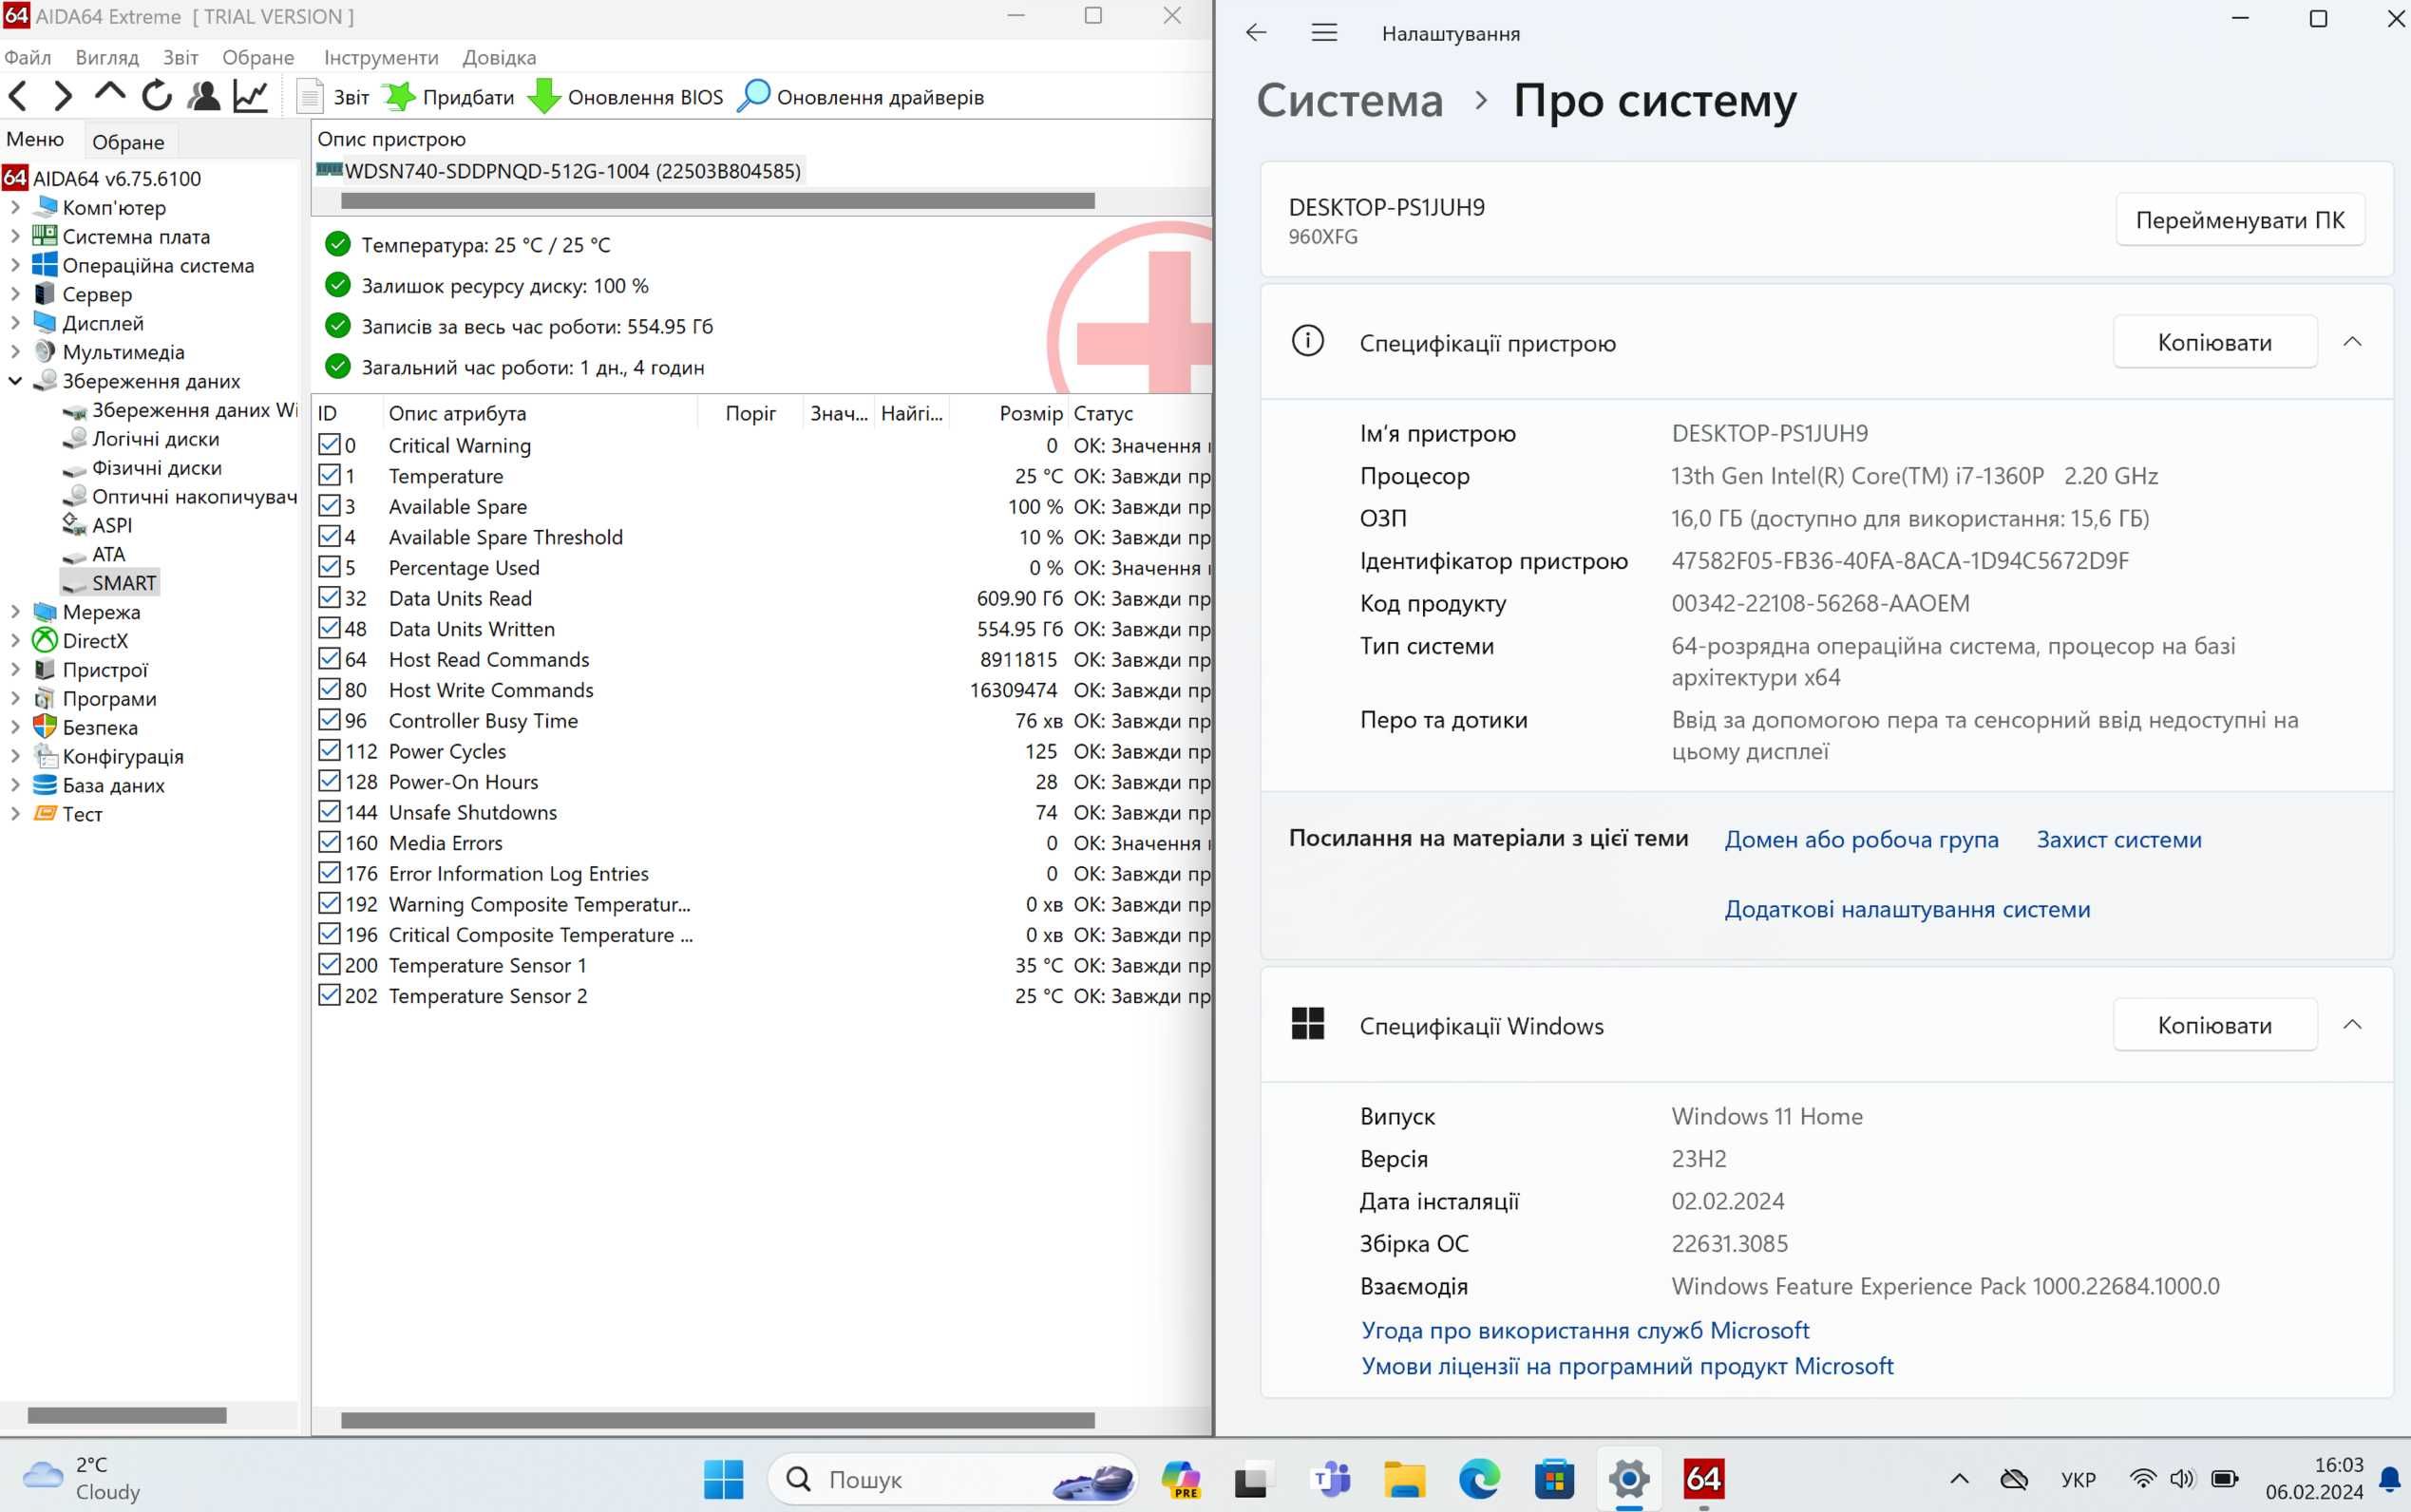
Task: Click the Back arrow in AIDA64 toolbar
Action: click(18, 96)
